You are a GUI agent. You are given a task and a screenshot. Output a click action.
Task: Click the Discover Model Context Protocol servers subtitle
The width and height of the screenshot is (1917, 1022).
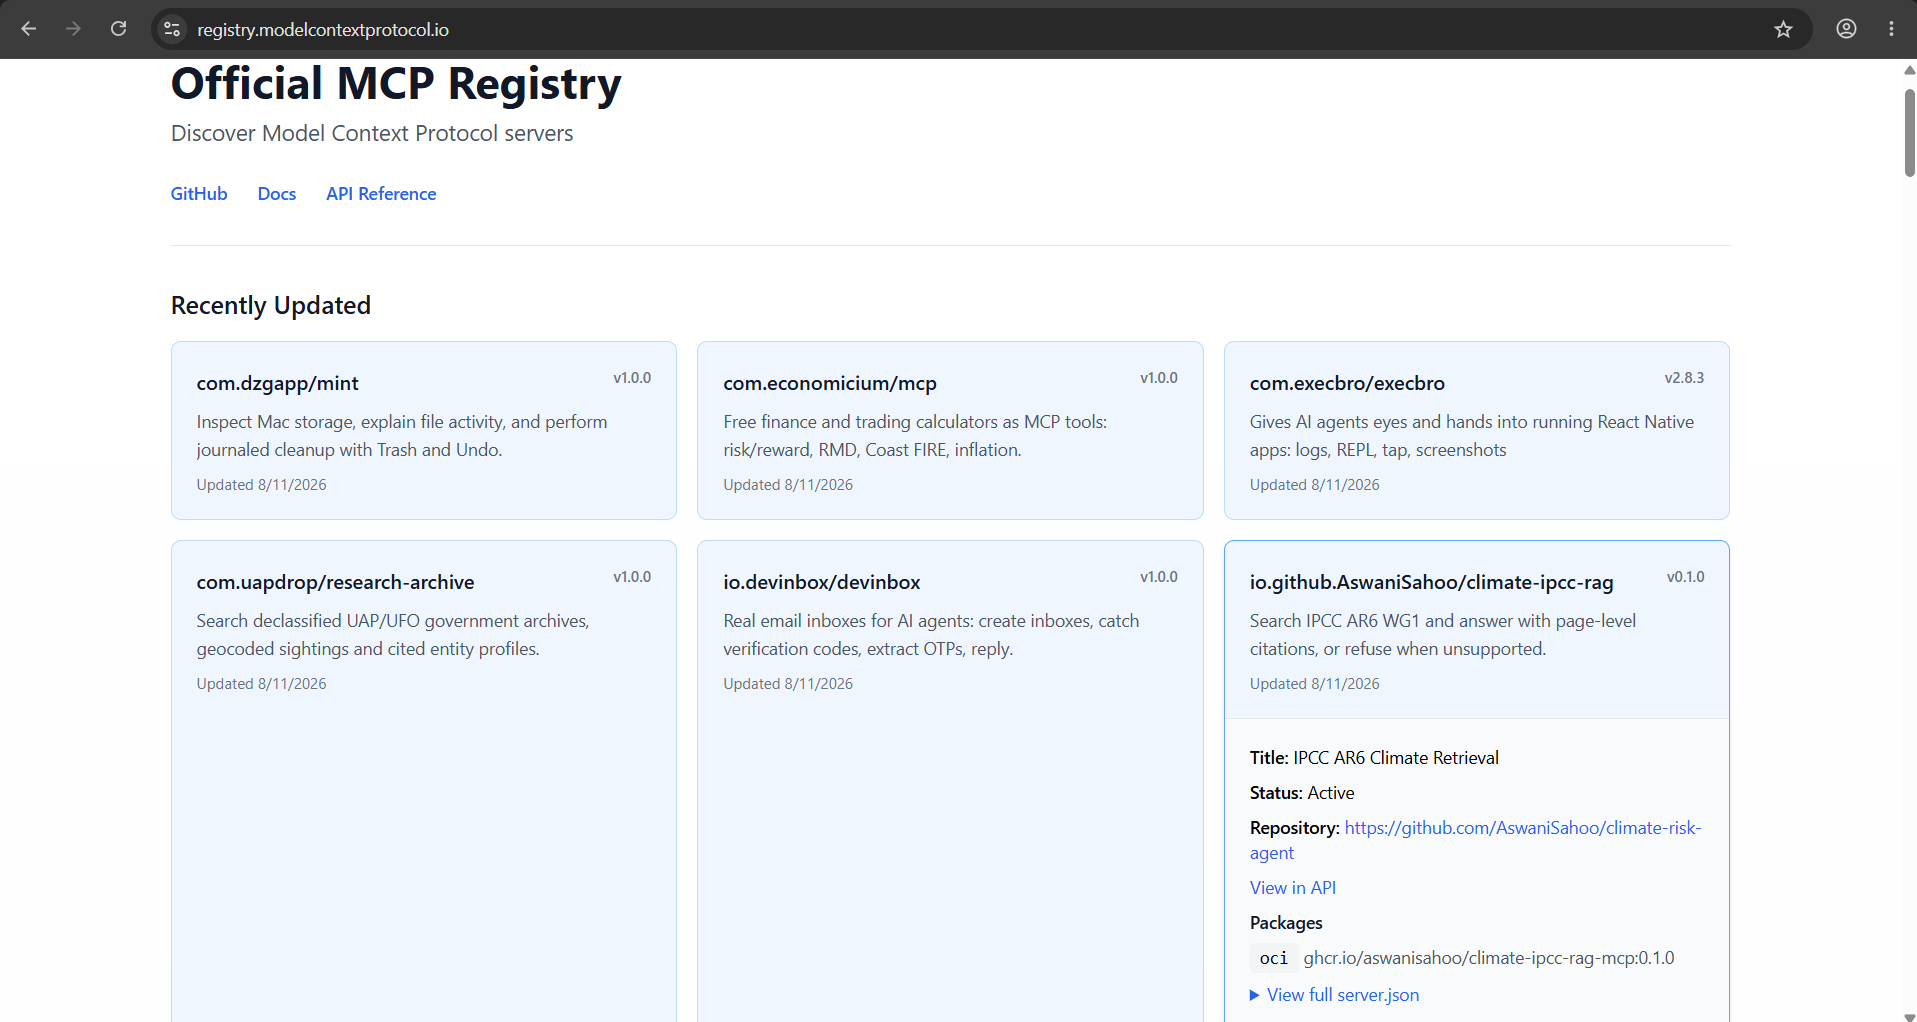(372, 133)
